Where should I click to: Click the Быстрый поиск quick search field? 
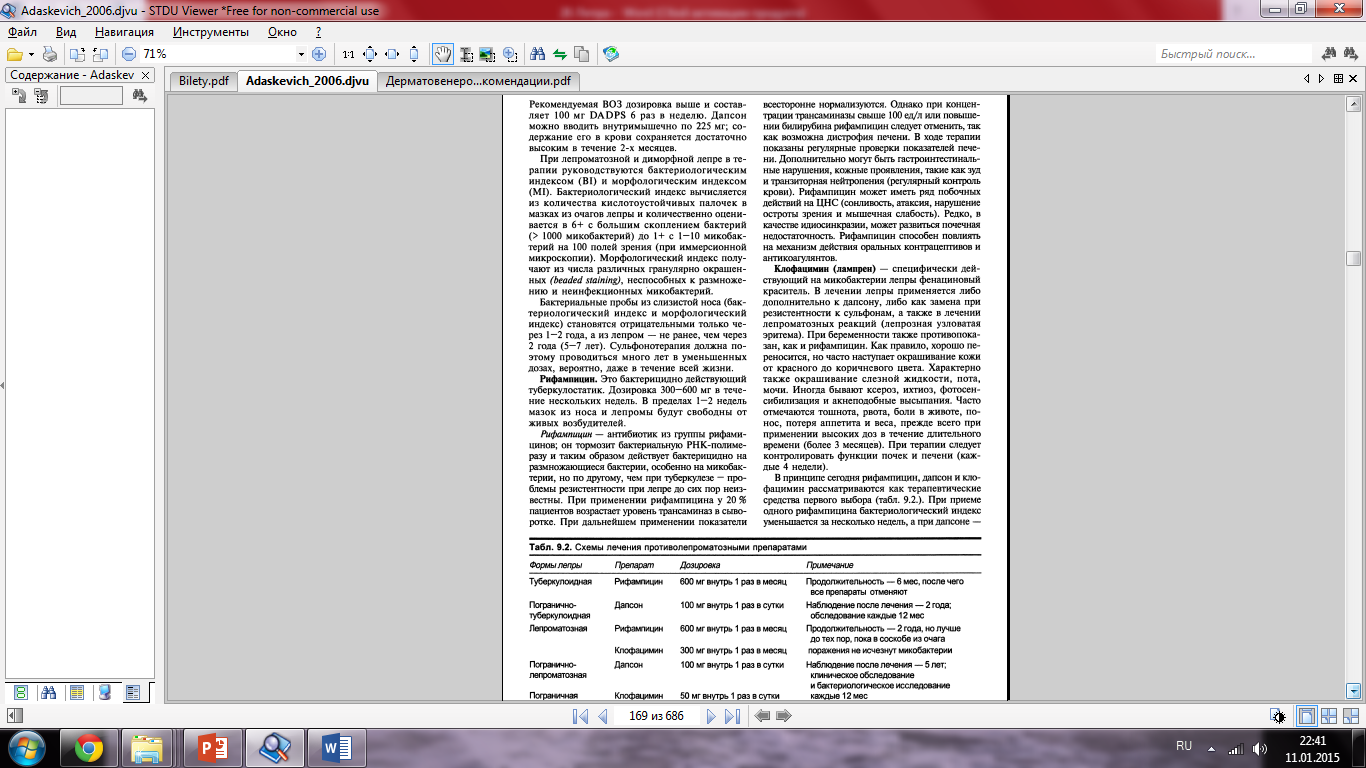point(1233,54)
